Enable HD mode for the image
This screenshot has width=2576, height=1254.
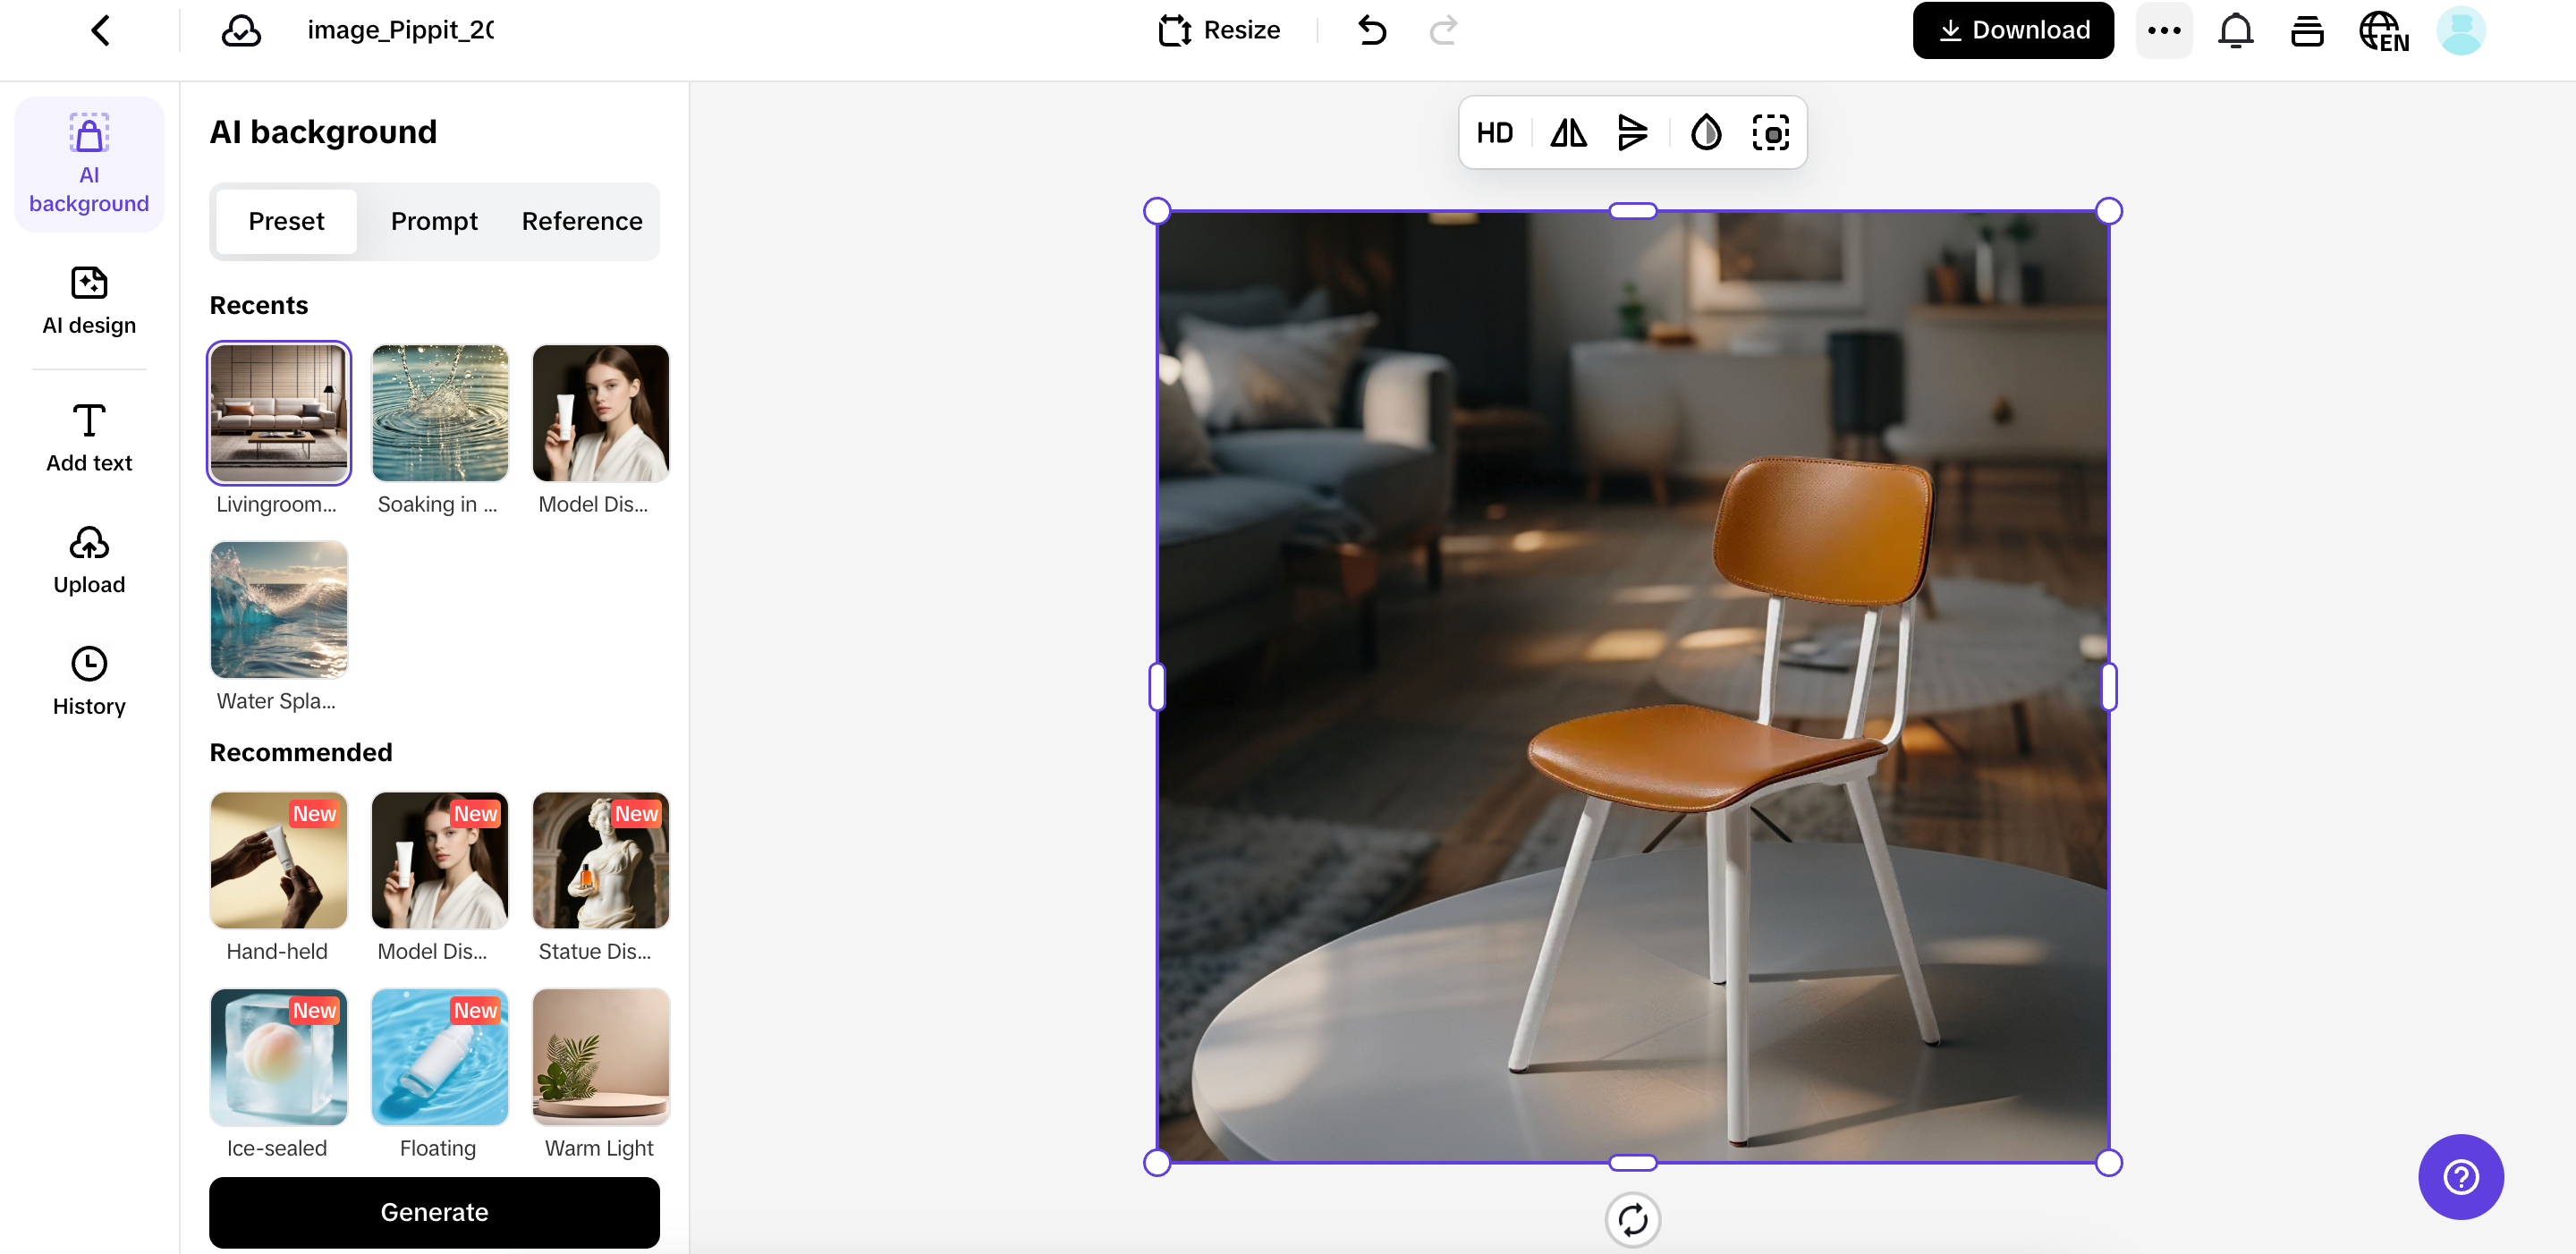click(x=1495, y=132)
